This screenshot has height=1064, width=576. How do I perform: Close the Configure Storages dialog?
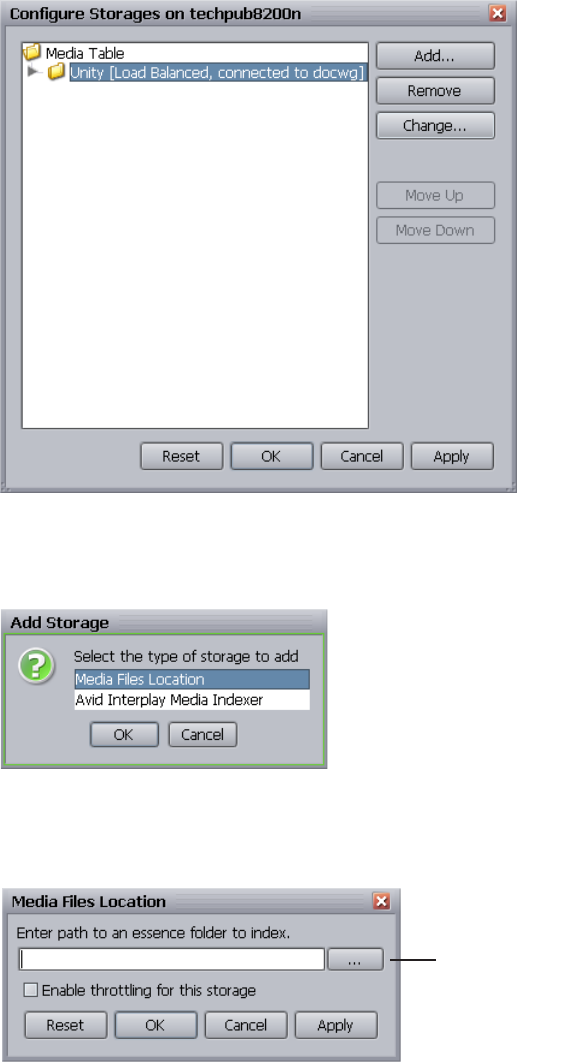click(x=498, y=13)
